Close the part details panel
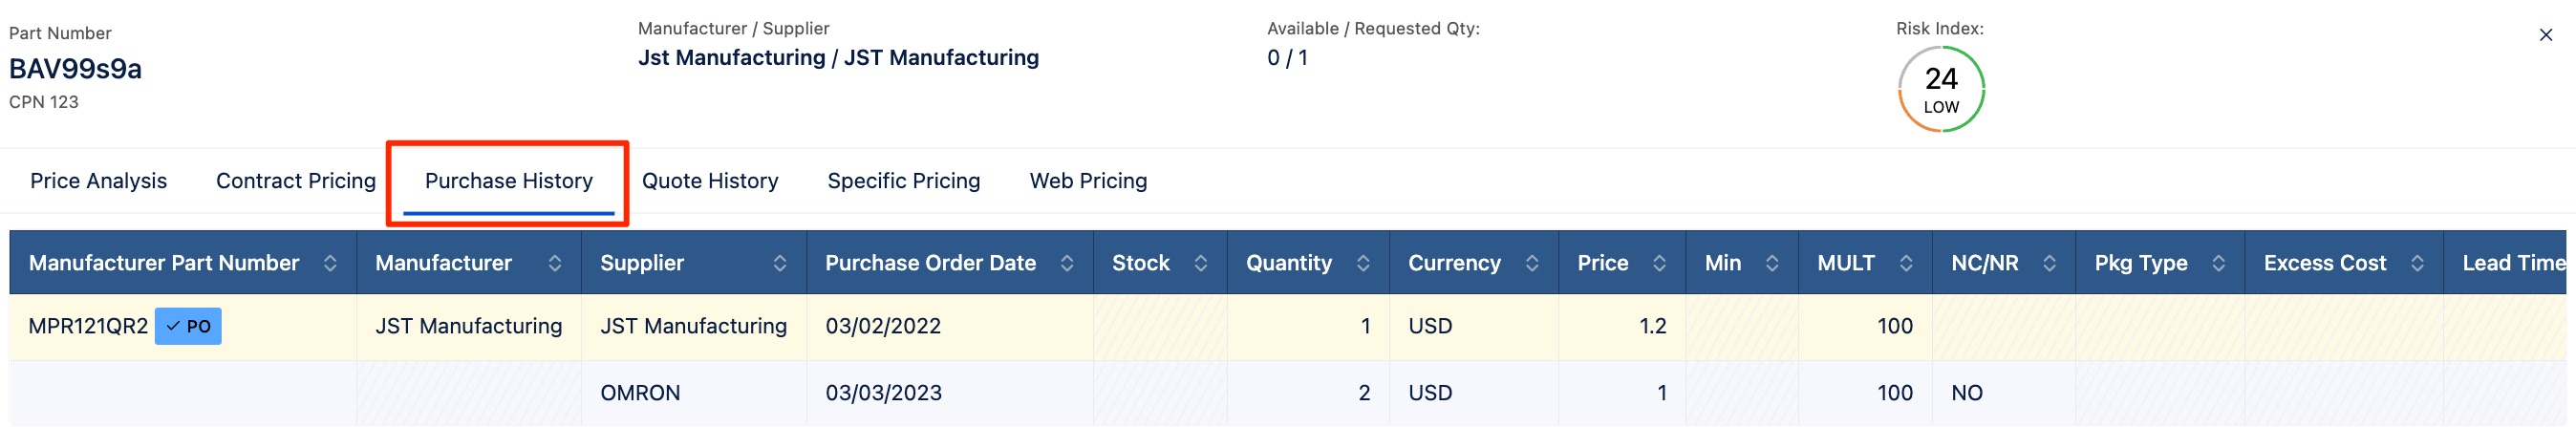The image size is (2576, 427). [x=2546, y=35]
